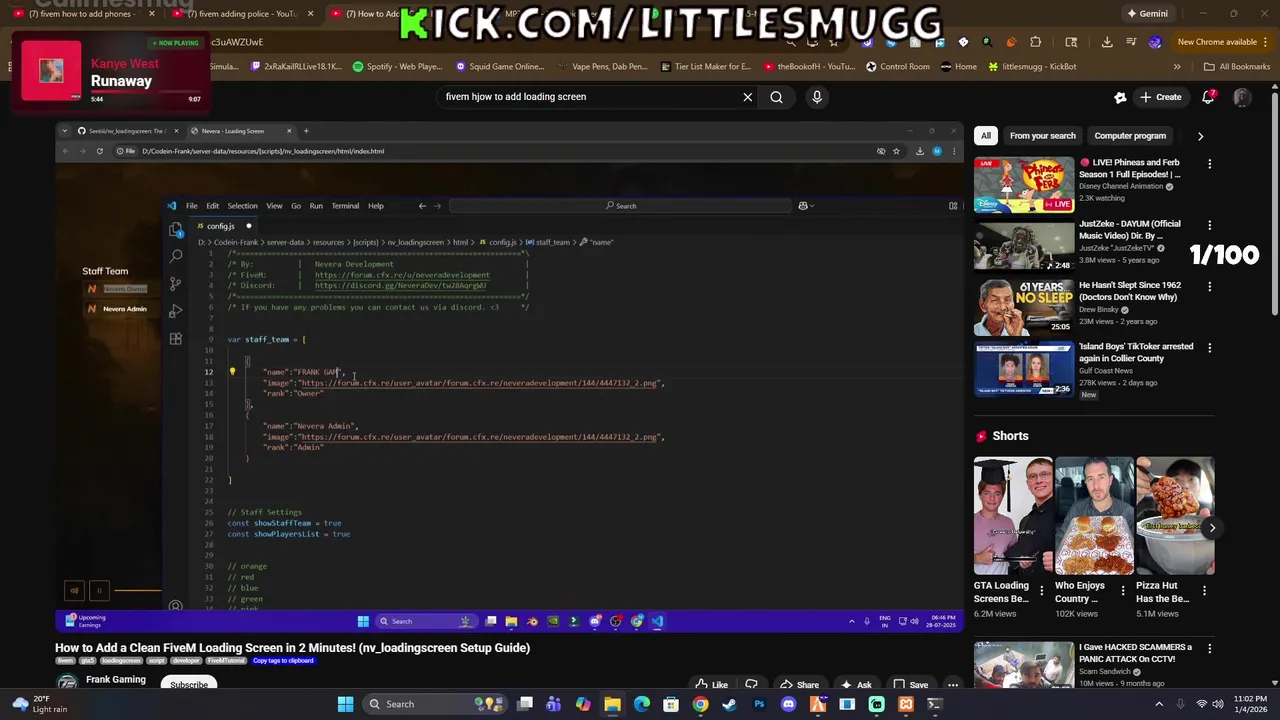Open VS Code Explorer icon in the video
The height and width of the screenshot is (720, 1280).
click(x=176, y=230)
